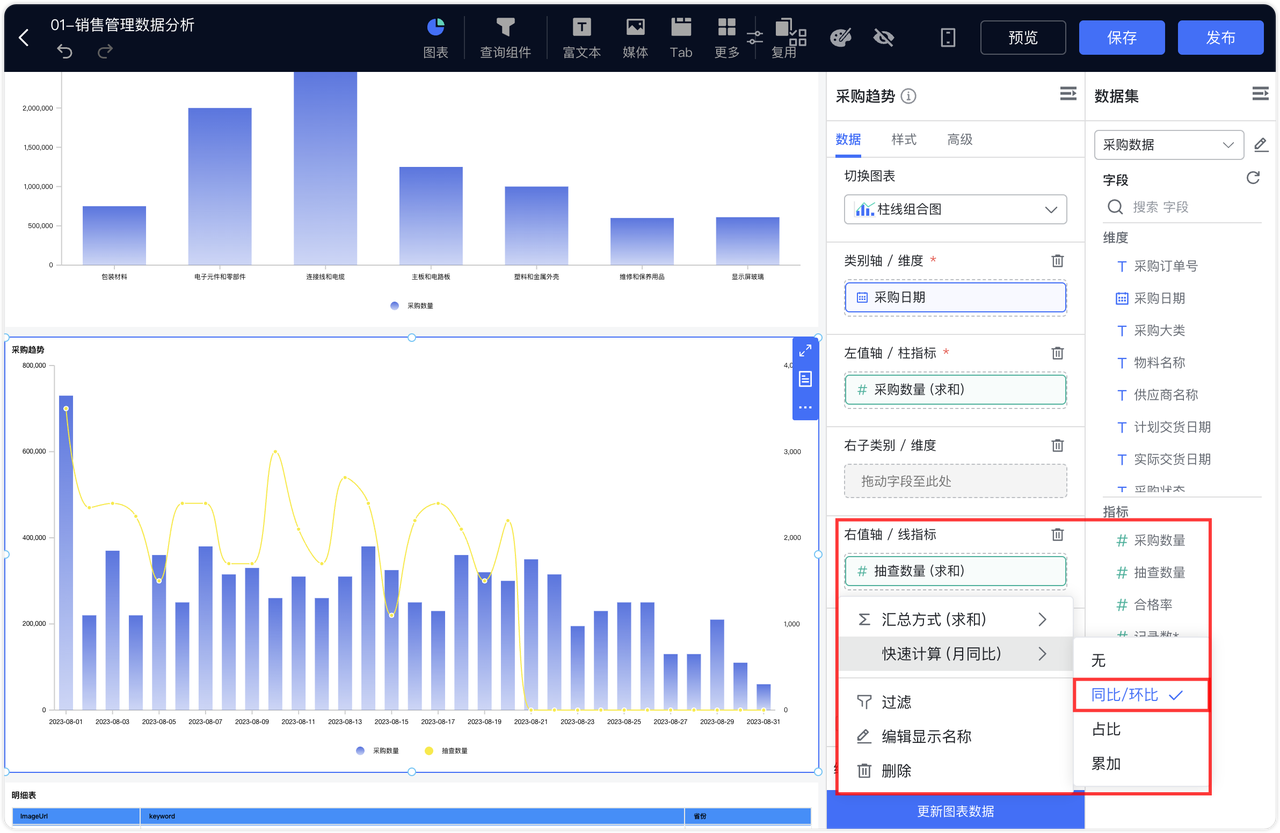Open the 柱线组合图 chart type dropdown
This screenshot has height=833, width=1280.
[954, 209]
